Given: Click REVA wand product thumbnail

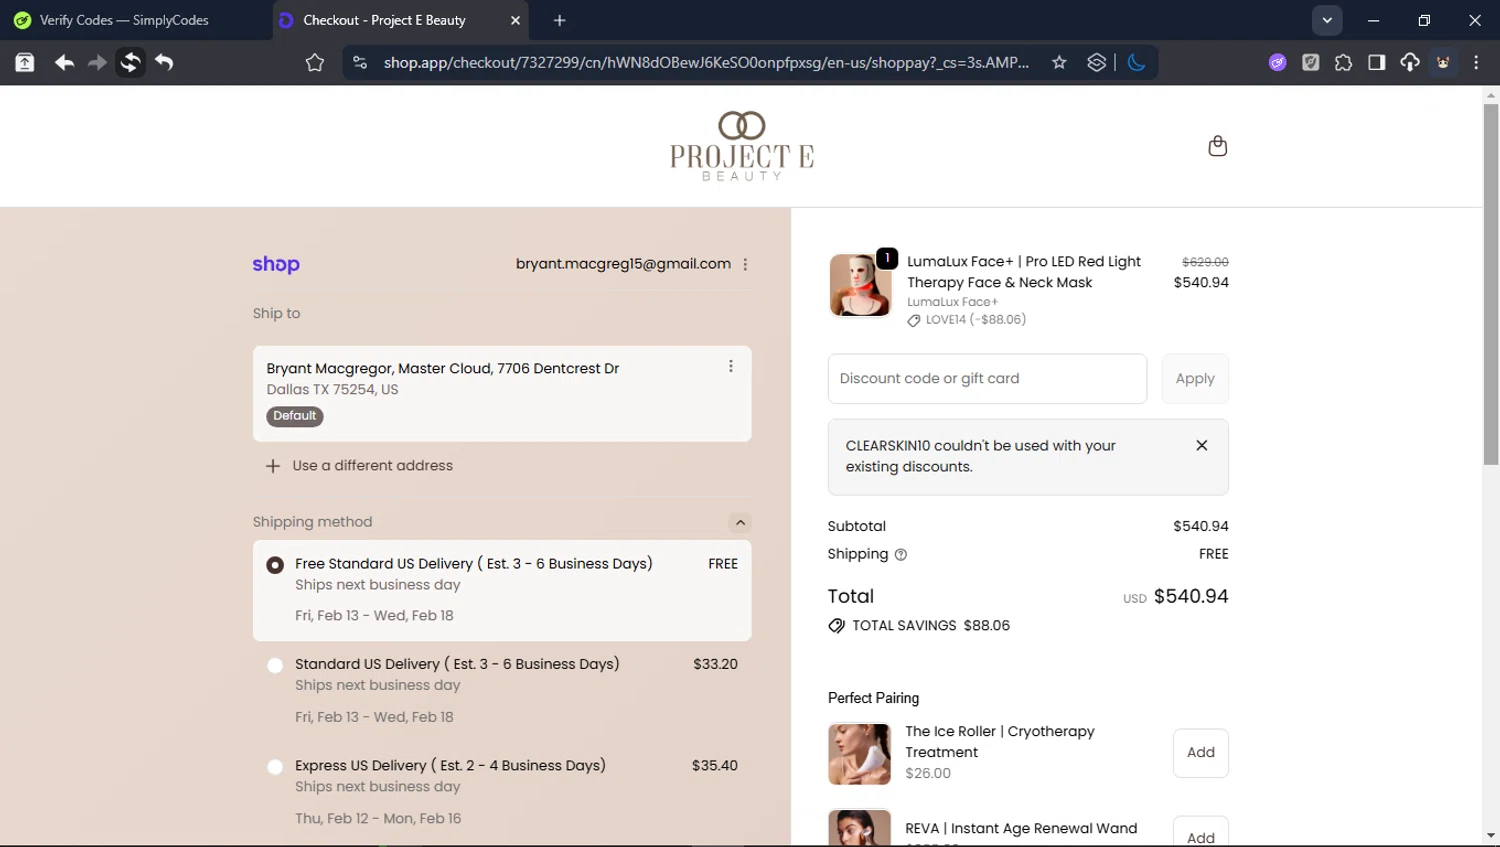Looking at the screenshot, I should 859,829.
